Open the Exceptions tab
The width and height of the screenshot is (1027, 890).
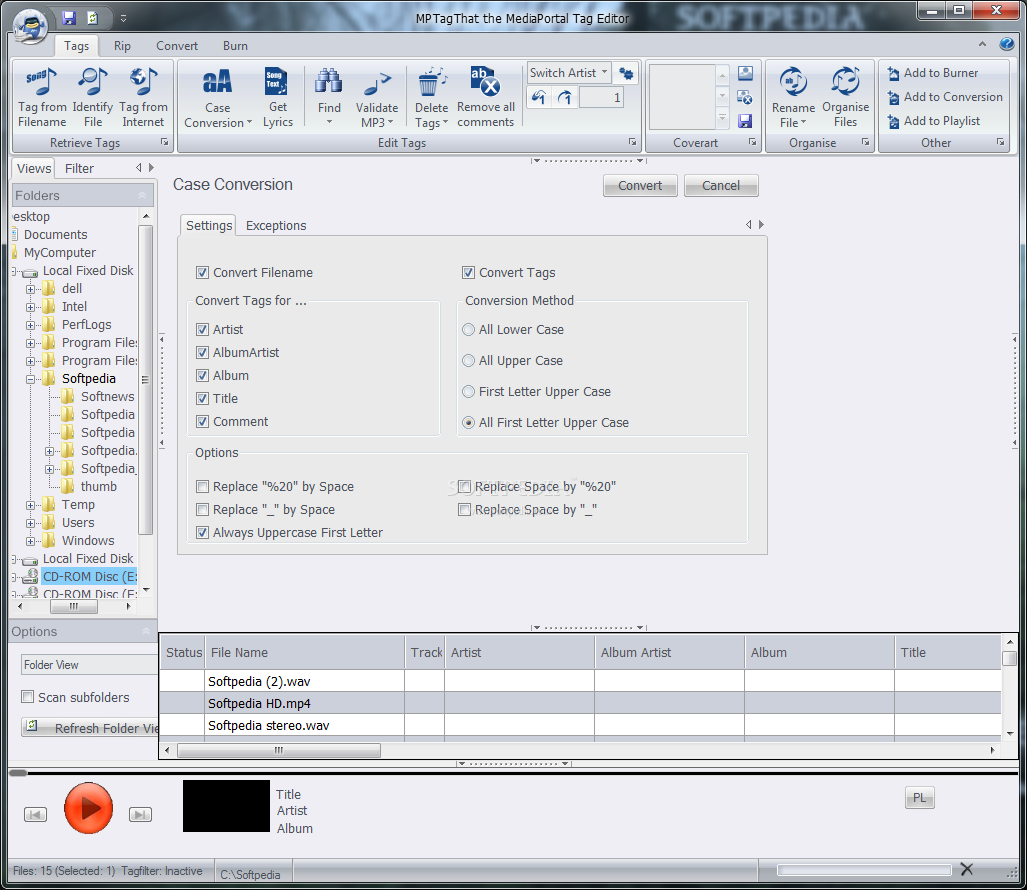point(276,225)
